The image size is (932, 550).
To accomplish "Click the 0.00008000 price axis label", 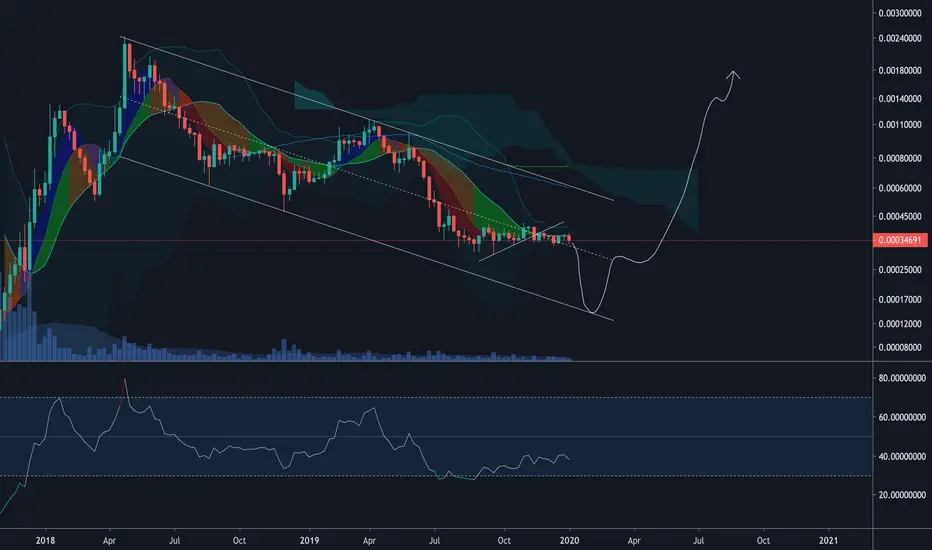I will click(x=900, y=347).
